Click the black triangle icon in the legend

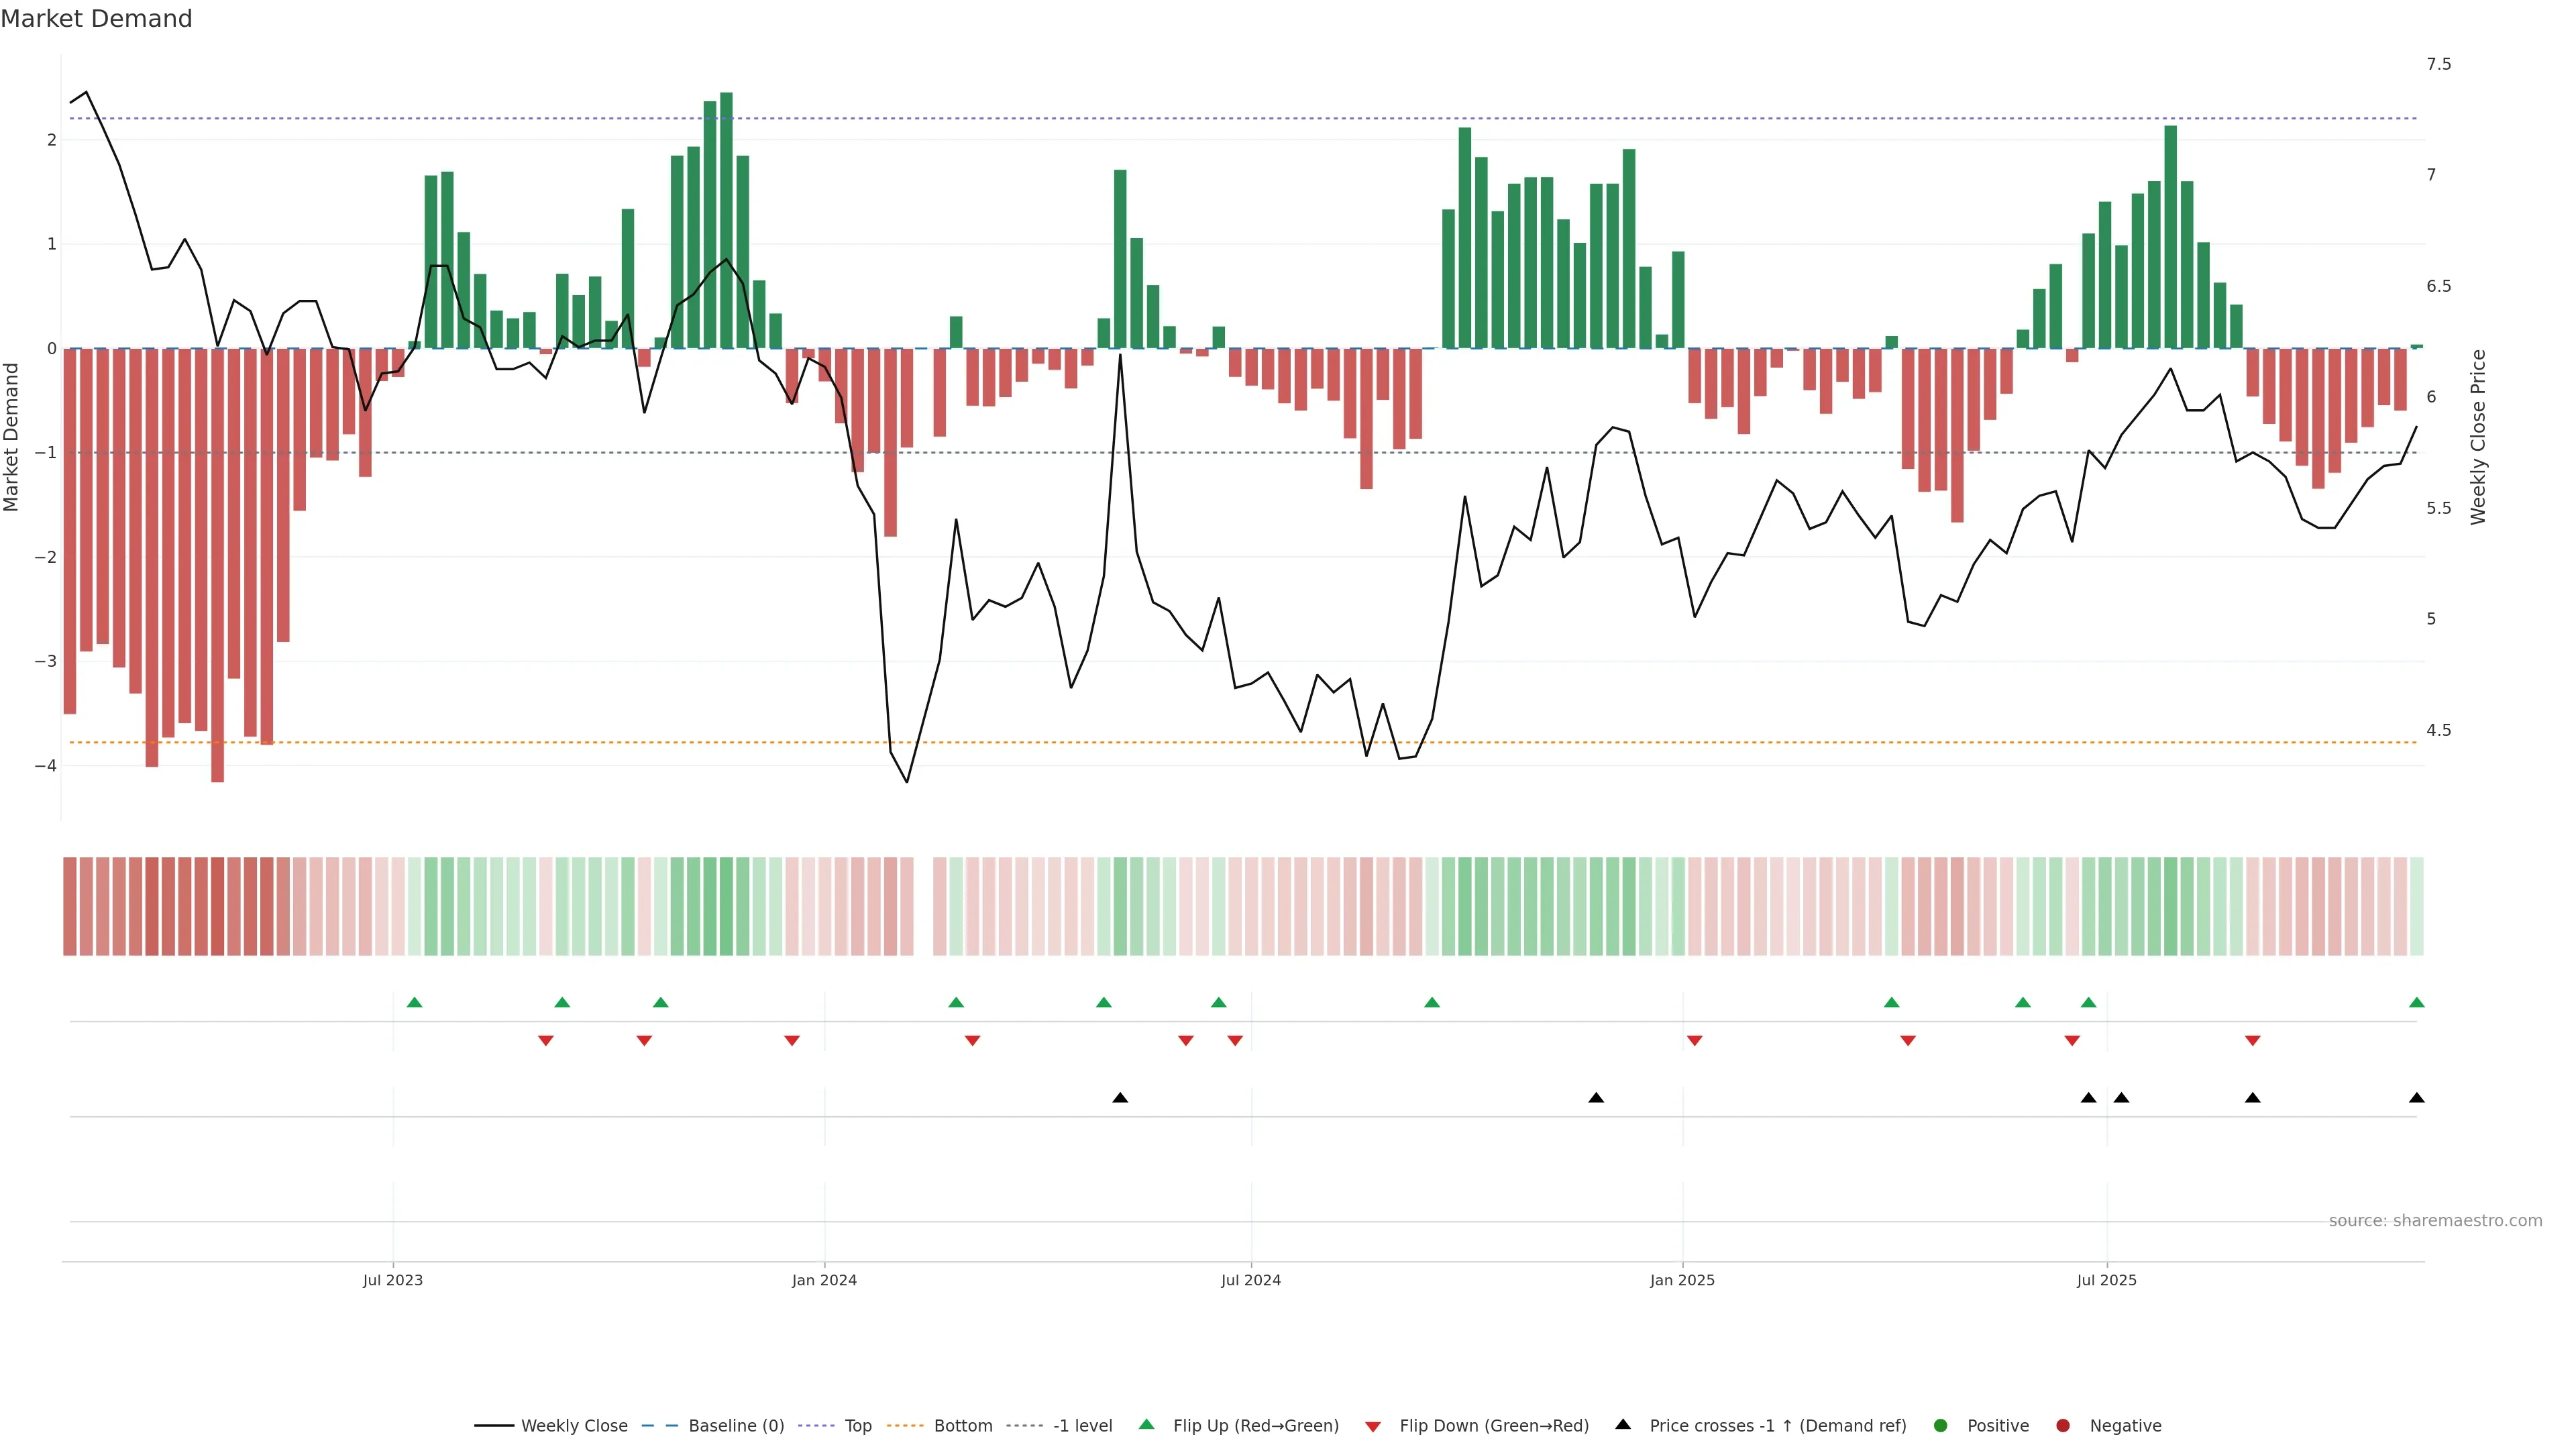[x=1623, y=1425]
